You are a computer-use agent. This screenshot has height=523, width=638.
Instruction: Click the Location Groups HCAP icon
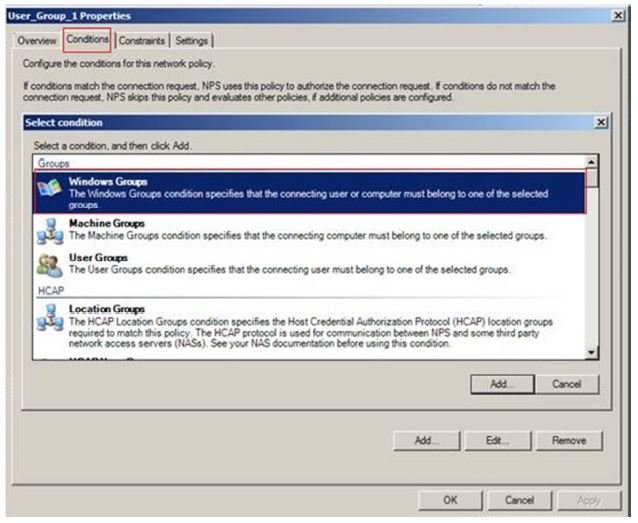[x=49, y=317]
